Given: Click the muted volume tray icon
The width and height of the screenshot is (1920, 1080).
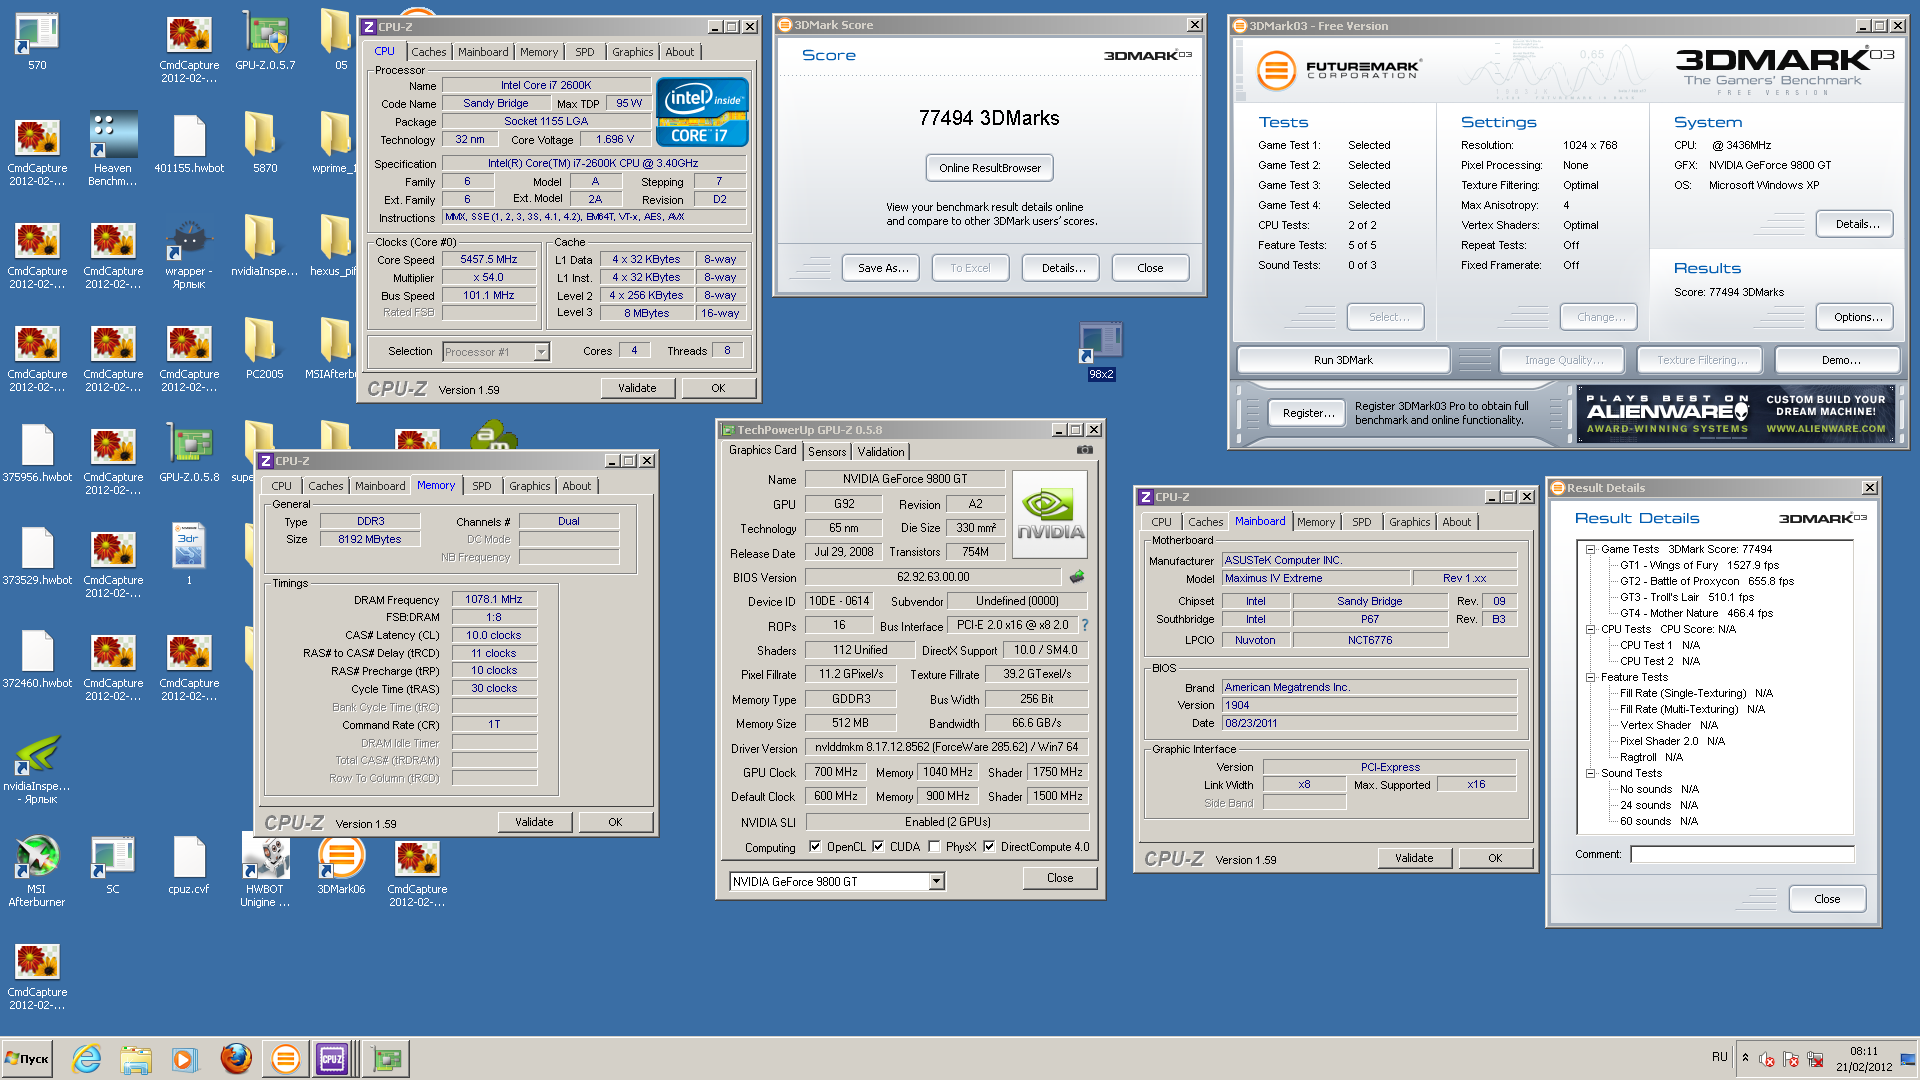Looking at the screenshot, I should 1767,1060.
